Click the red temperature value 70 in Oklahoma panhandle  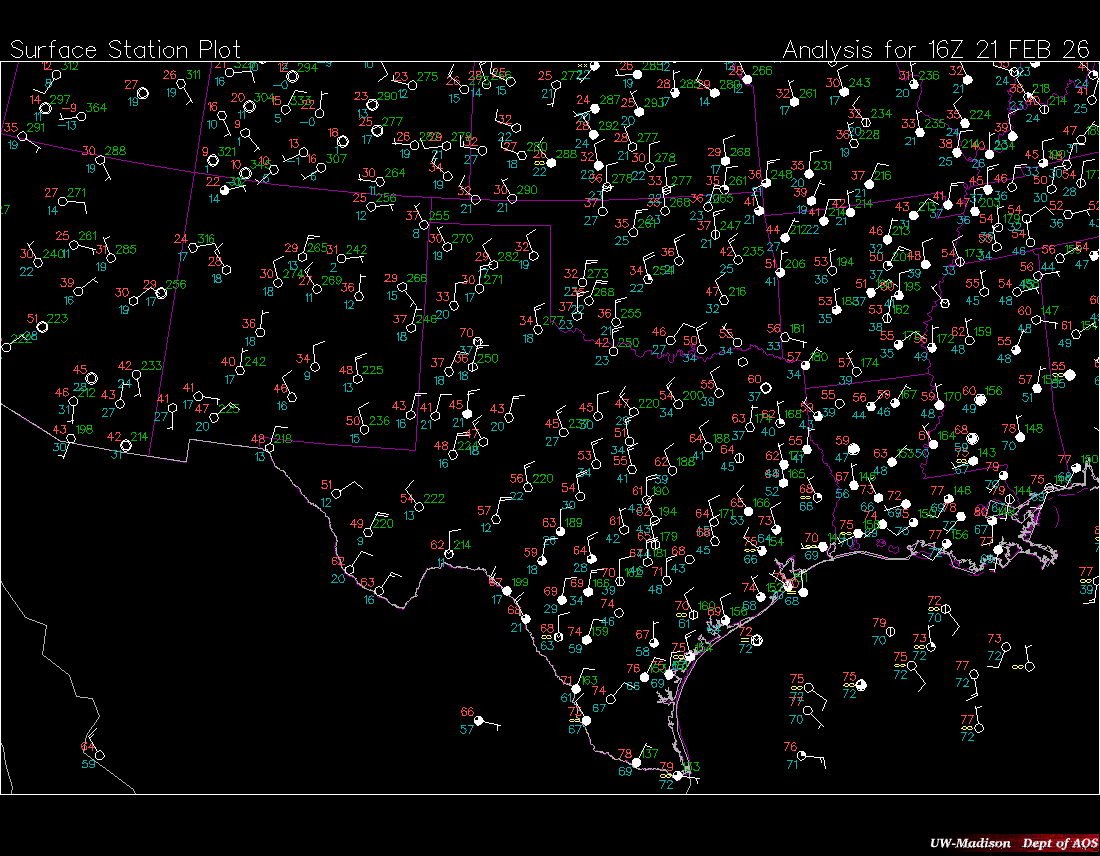click(467, 333)
